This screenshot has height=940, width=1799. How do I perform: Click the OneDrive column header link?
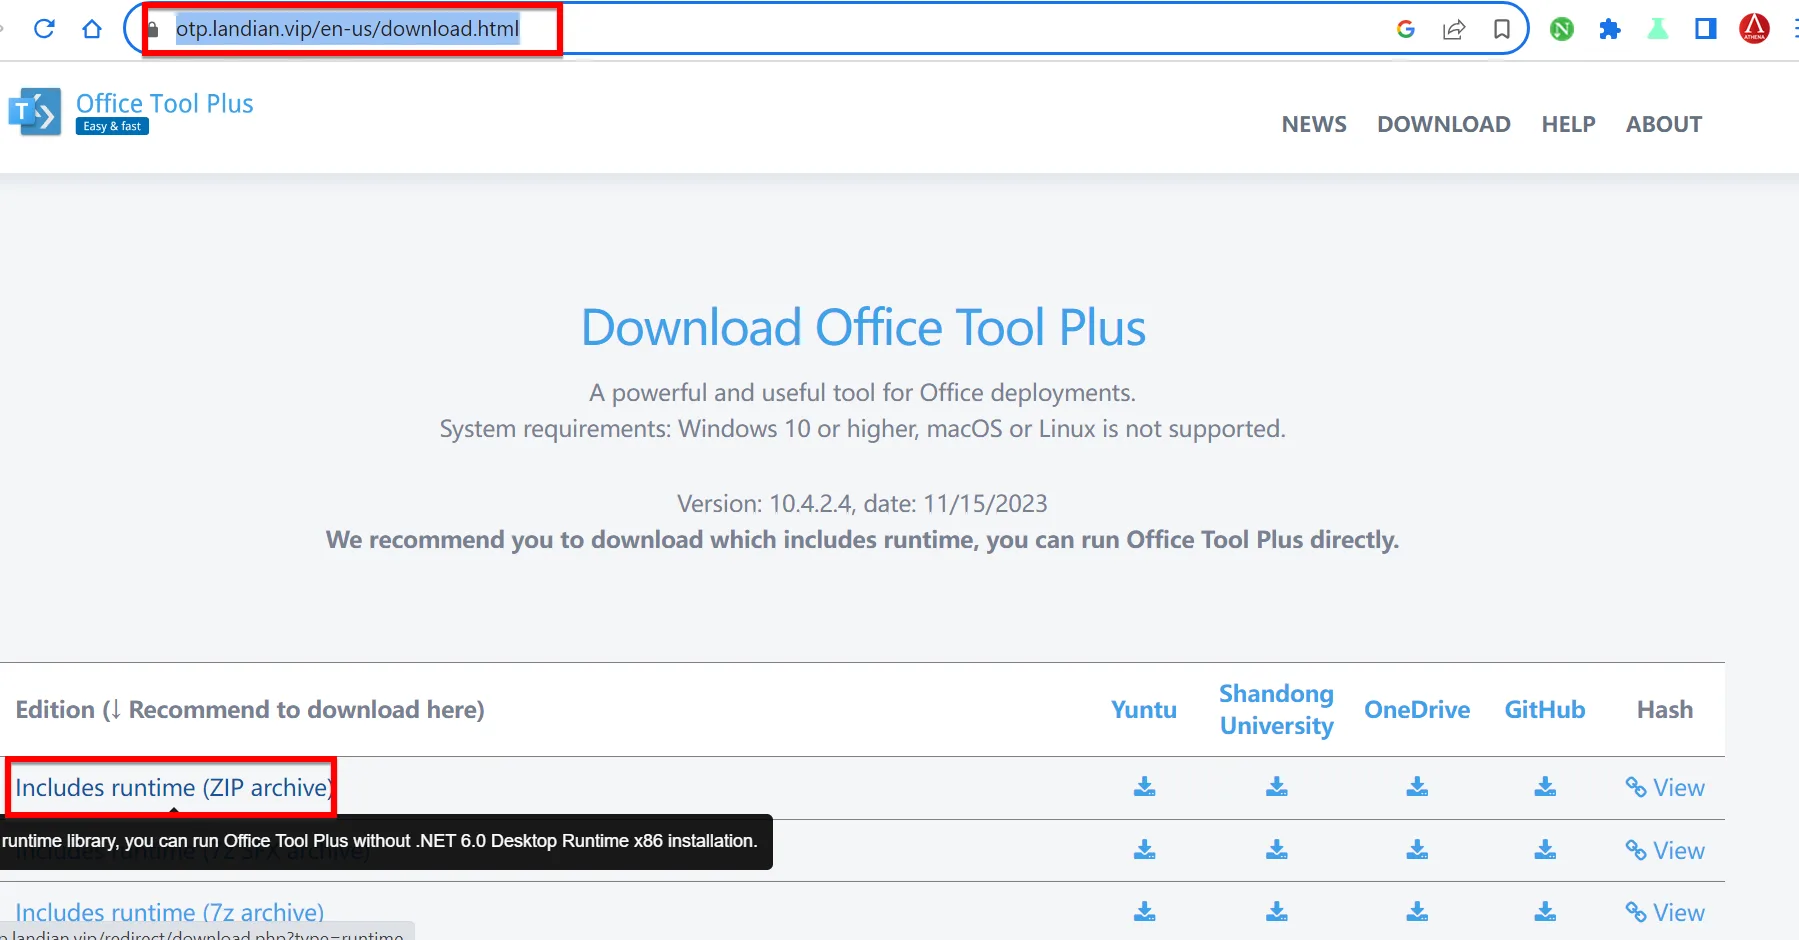coord(1417,709)
